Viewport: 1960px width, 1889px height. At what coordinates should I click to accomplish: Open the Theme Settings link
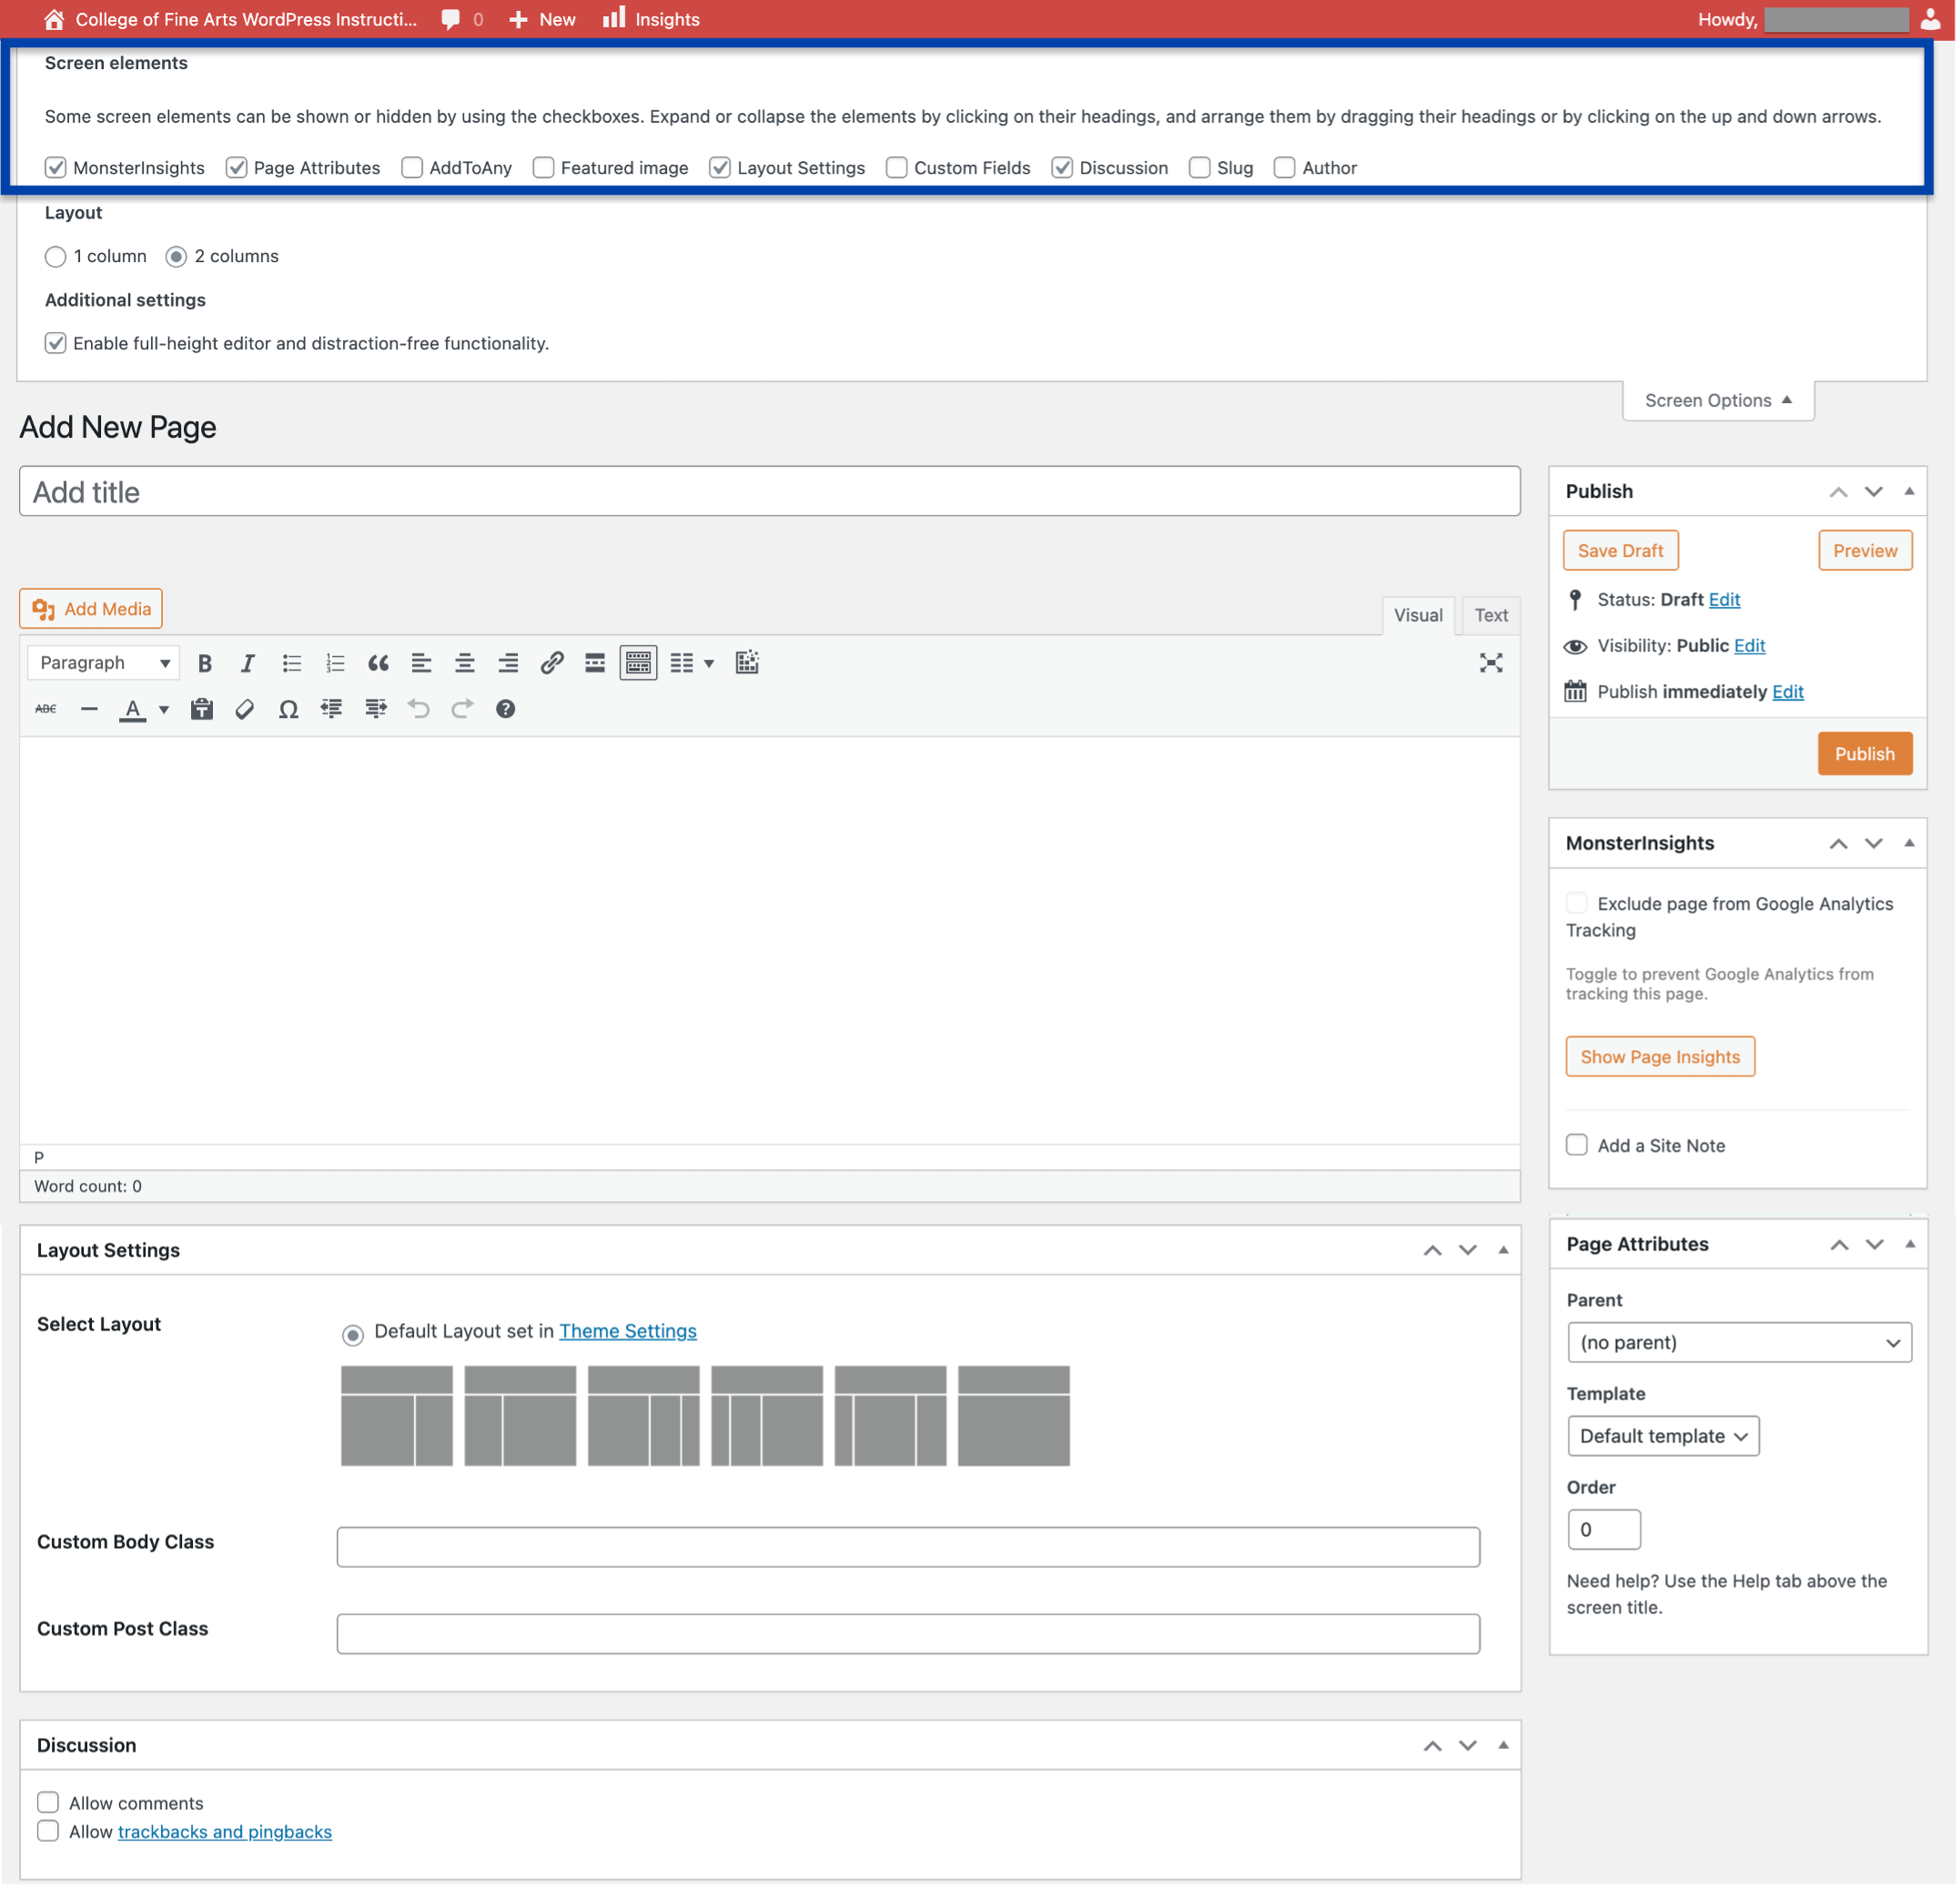click(627, 1331)
